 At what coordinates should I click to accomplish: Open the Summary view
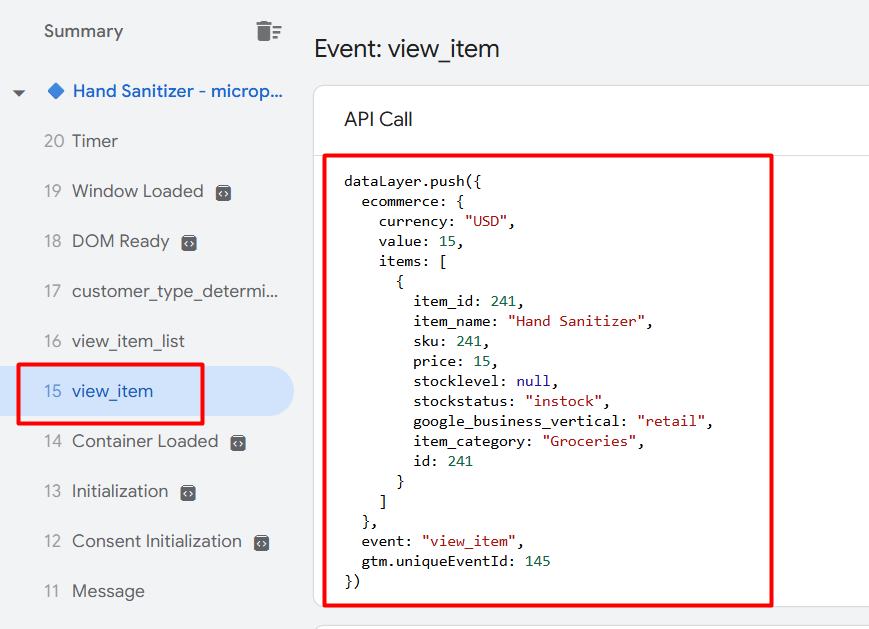pos(83,31)
